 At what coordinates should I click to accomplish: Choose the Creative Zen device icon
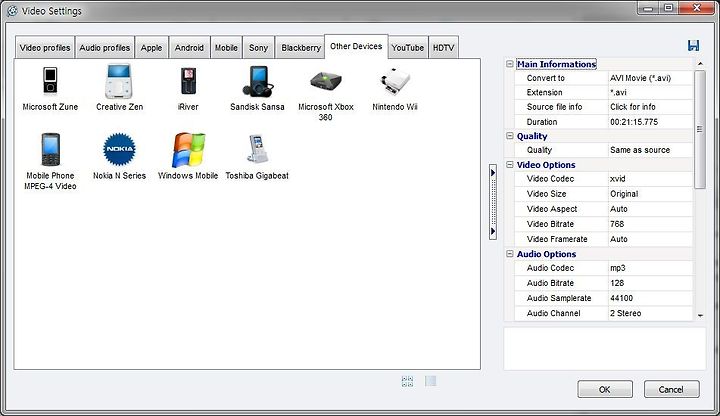tap(119, 82)
